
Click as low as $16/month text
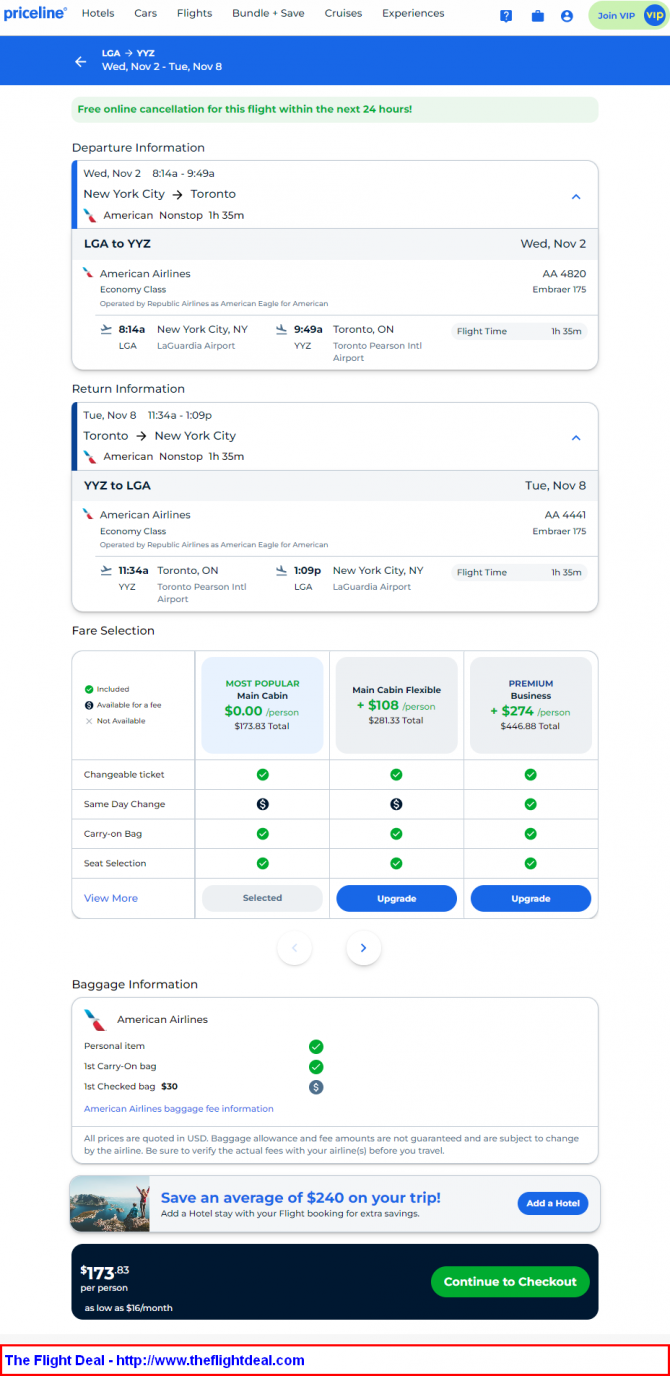coord(128,1307)
